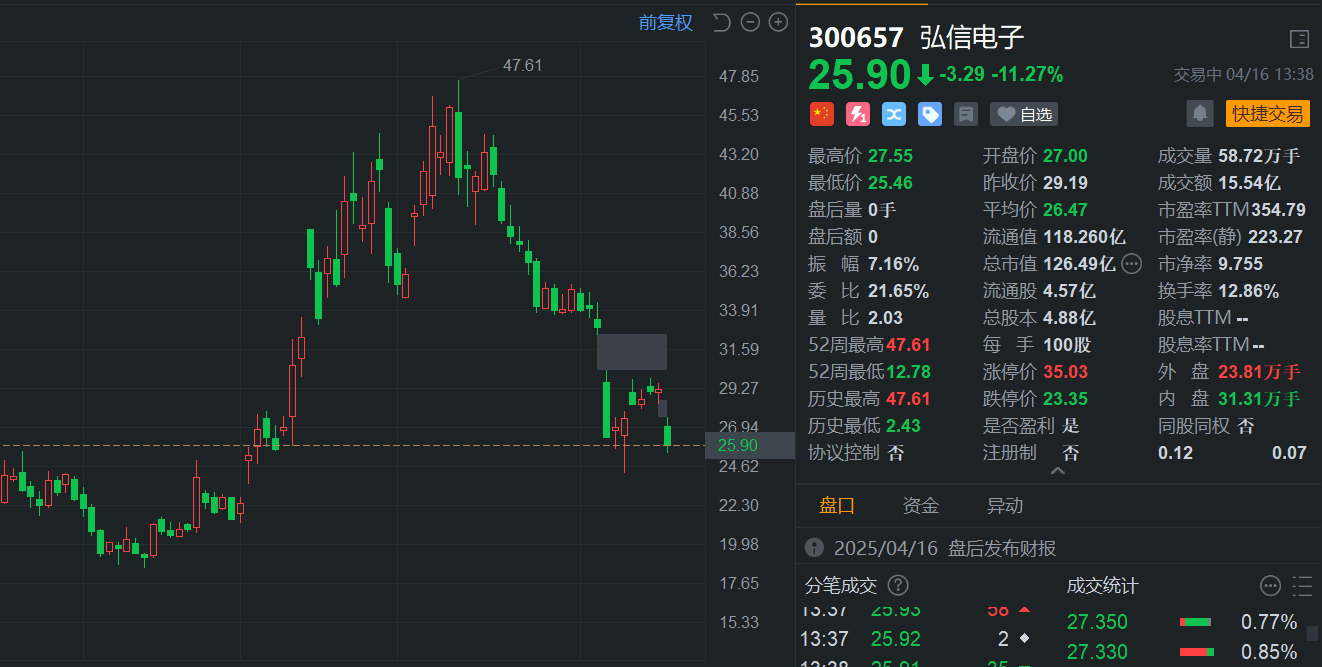This screenshot has width=1322, height=667.
Task: Zoom out the K-line chart
Action: [750, 23]
